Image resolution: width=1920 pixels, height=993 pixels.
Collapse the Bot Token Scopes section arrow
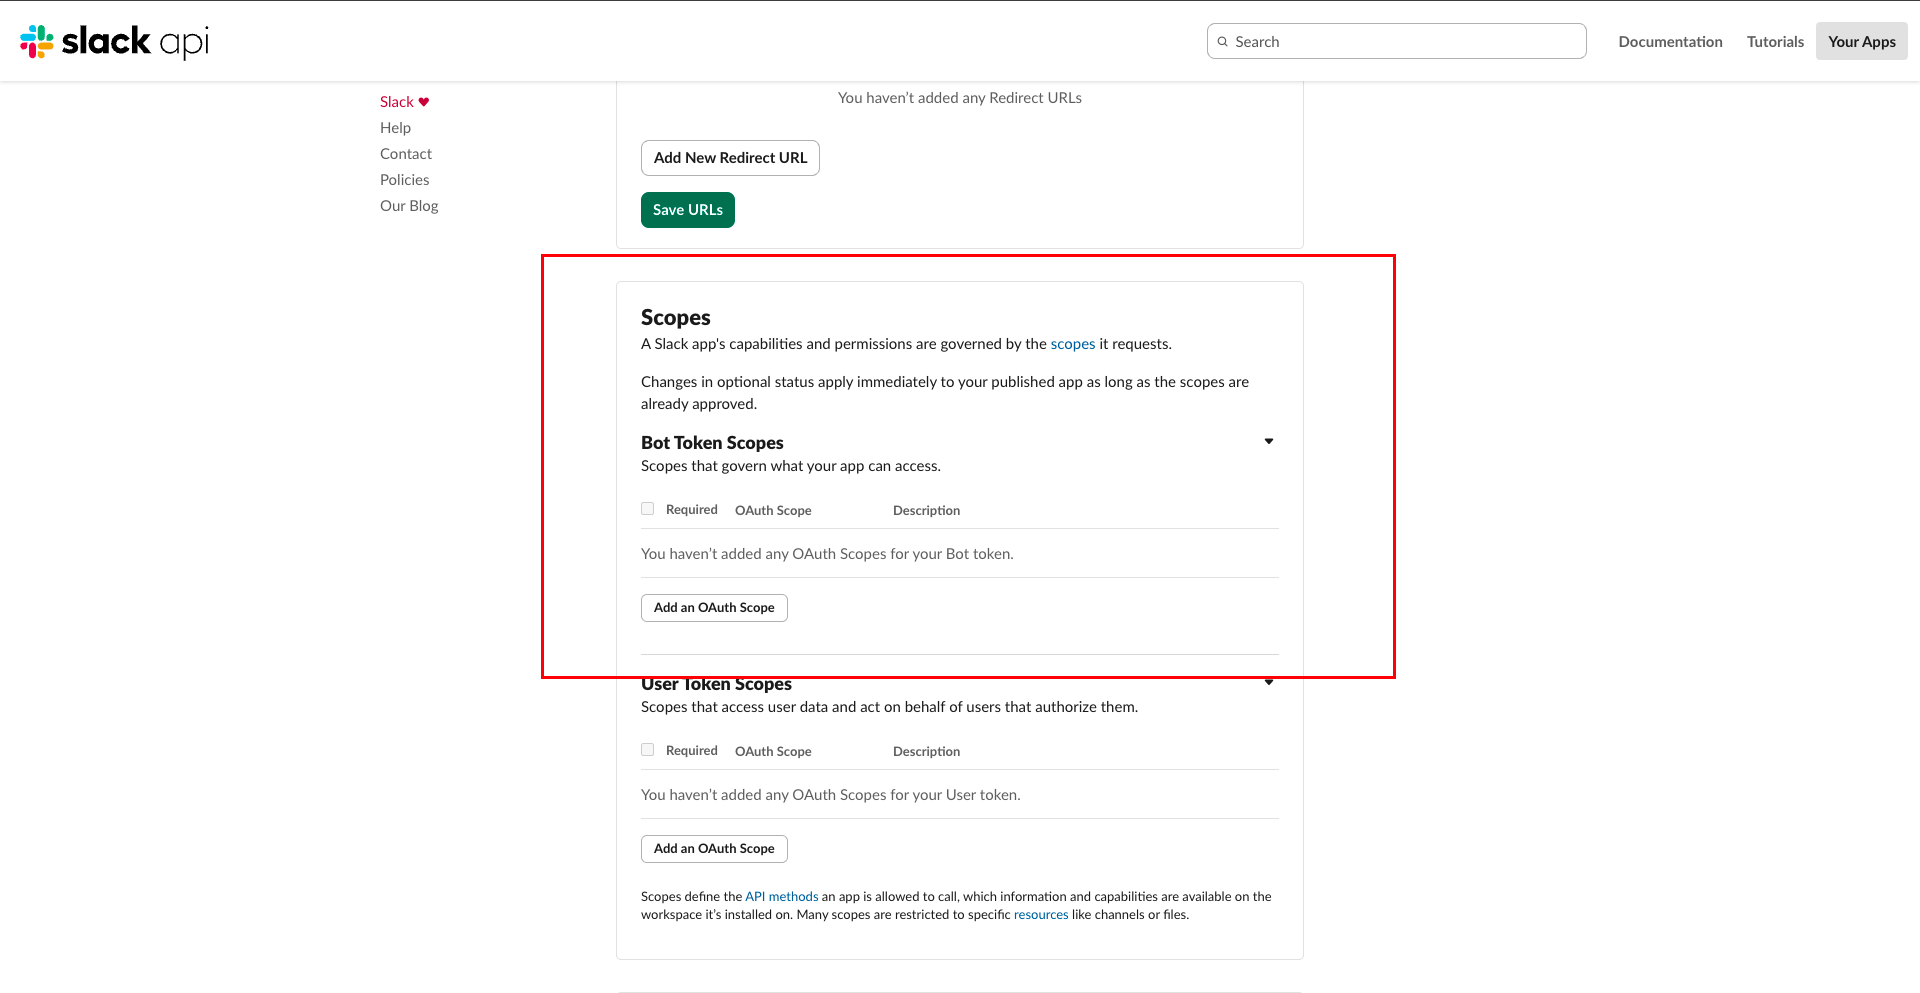pyautogui.click(x=1269, y=441)
